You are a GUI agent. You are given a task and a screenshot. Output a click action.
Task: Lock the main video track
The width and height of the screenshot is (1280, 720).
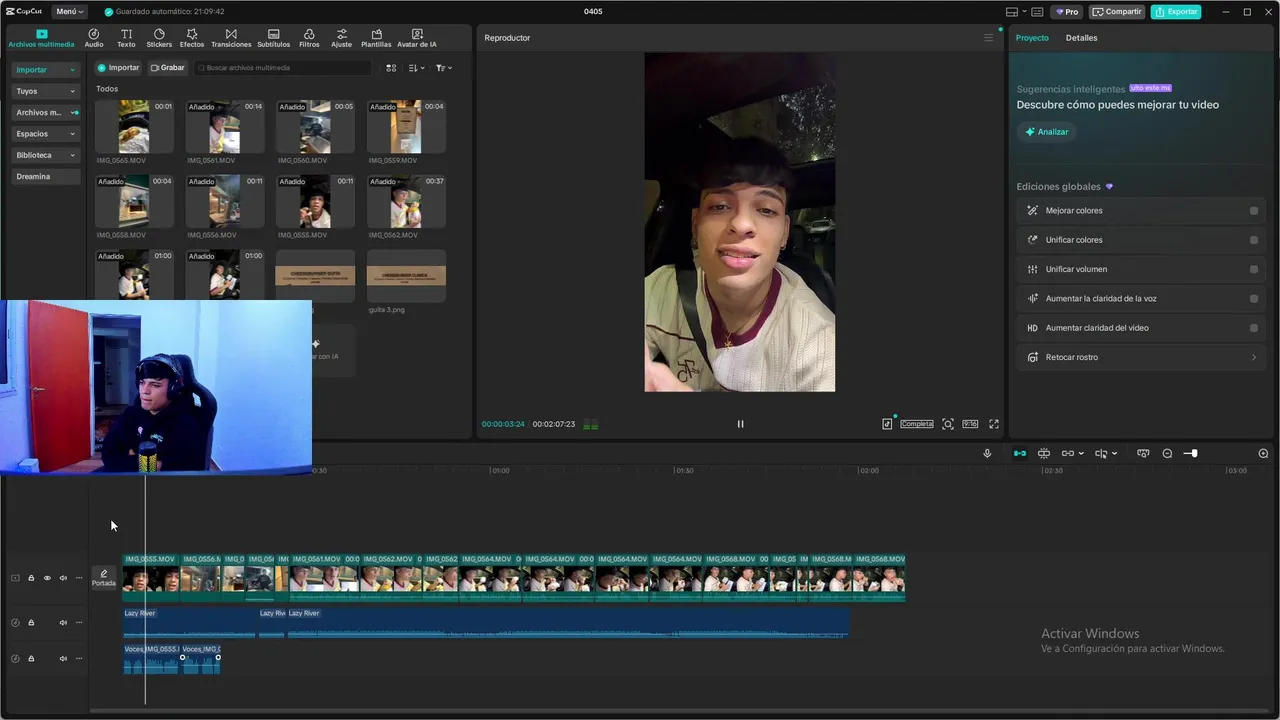click(x=31, y=578)
